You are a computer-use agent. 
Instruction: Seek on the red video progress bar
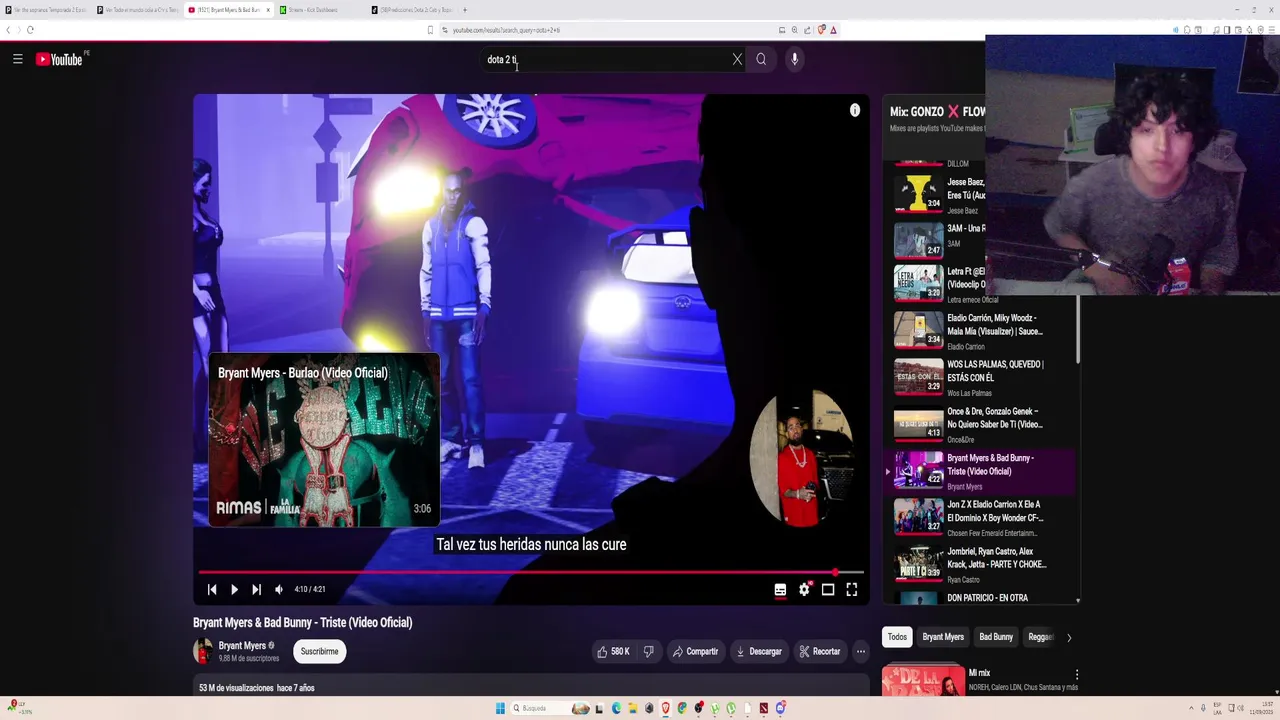click(x=531, y=572)
